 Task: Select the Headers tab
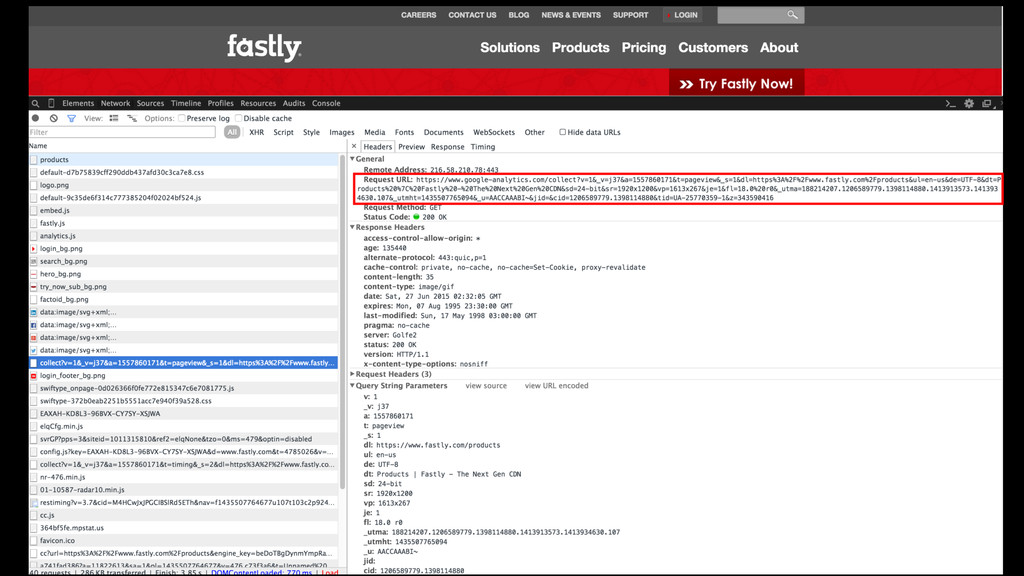pyautogui.click(x=377, y=147)
